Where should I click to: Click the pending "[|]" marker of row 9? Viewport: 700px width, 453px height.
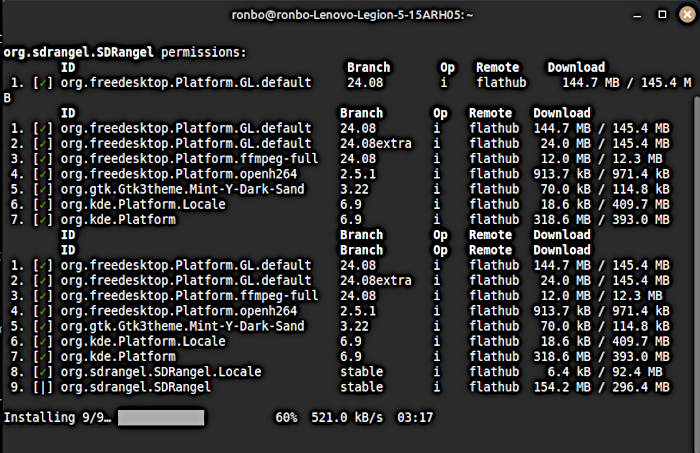pyautogui.click(x=43, y=387)
